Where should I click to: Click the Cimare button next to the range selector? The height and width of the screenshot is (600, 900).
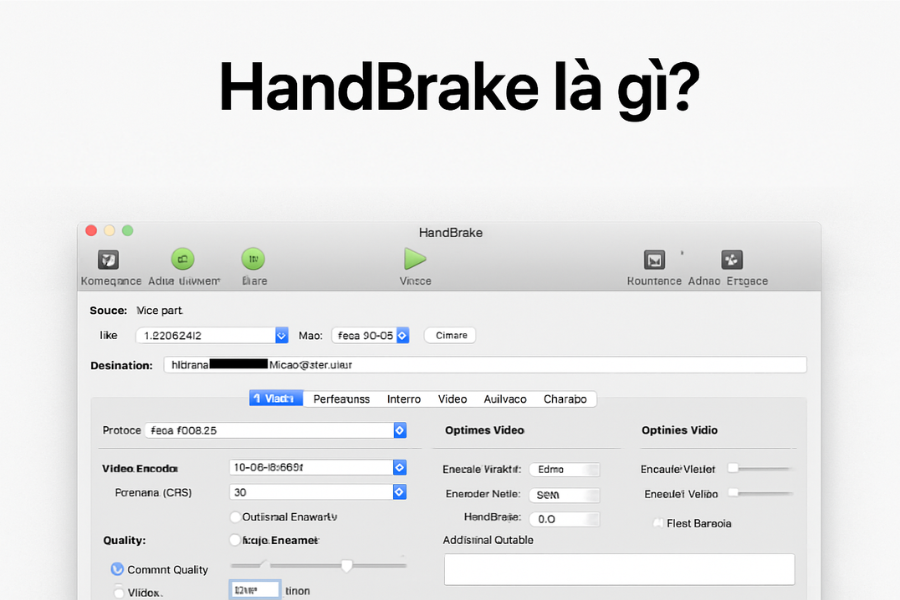(x=449, y=335)
